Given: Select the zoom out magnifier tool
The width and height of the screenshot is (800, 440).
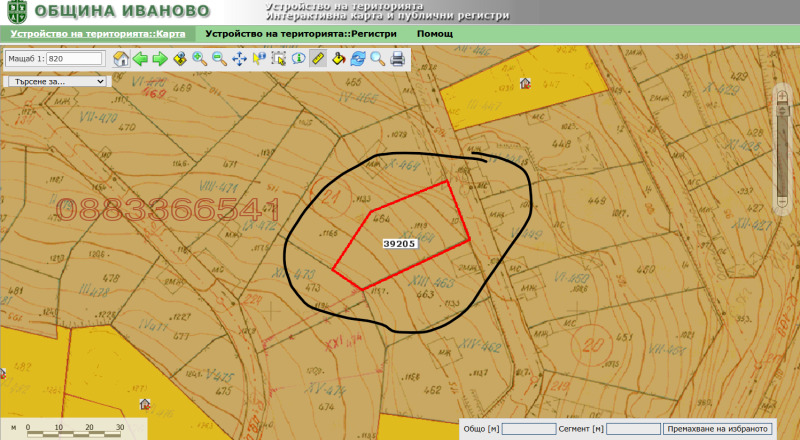Looking at the screenshot, I should (x=219, y=59).
